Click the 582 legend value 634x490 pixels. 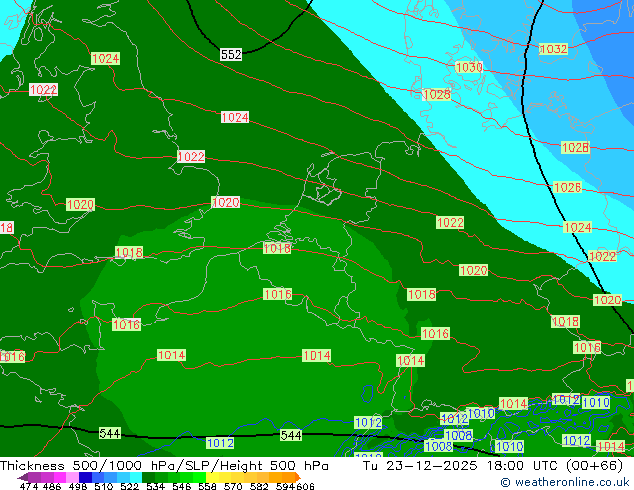(x=259, y=486)
